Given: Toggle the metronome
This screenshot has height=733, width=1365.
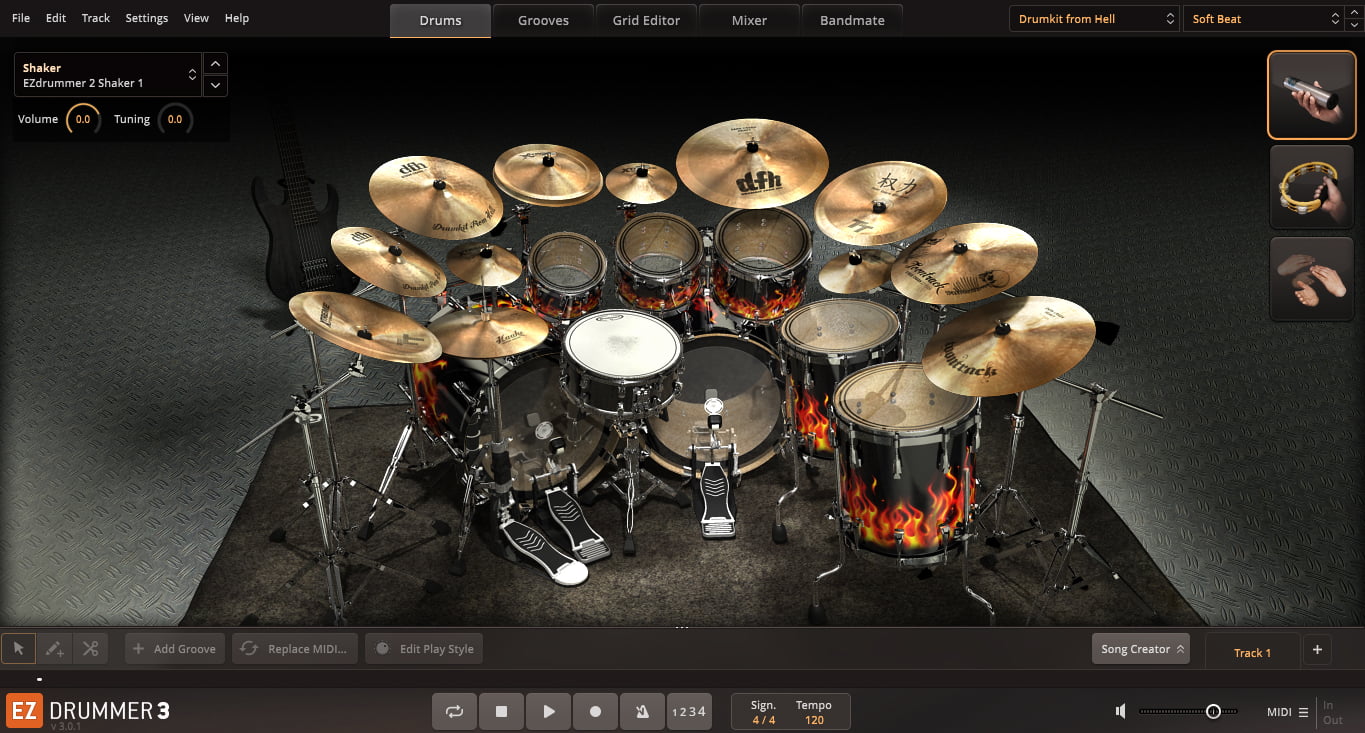Looking at the screenshot, I should [x=641, y=711].
